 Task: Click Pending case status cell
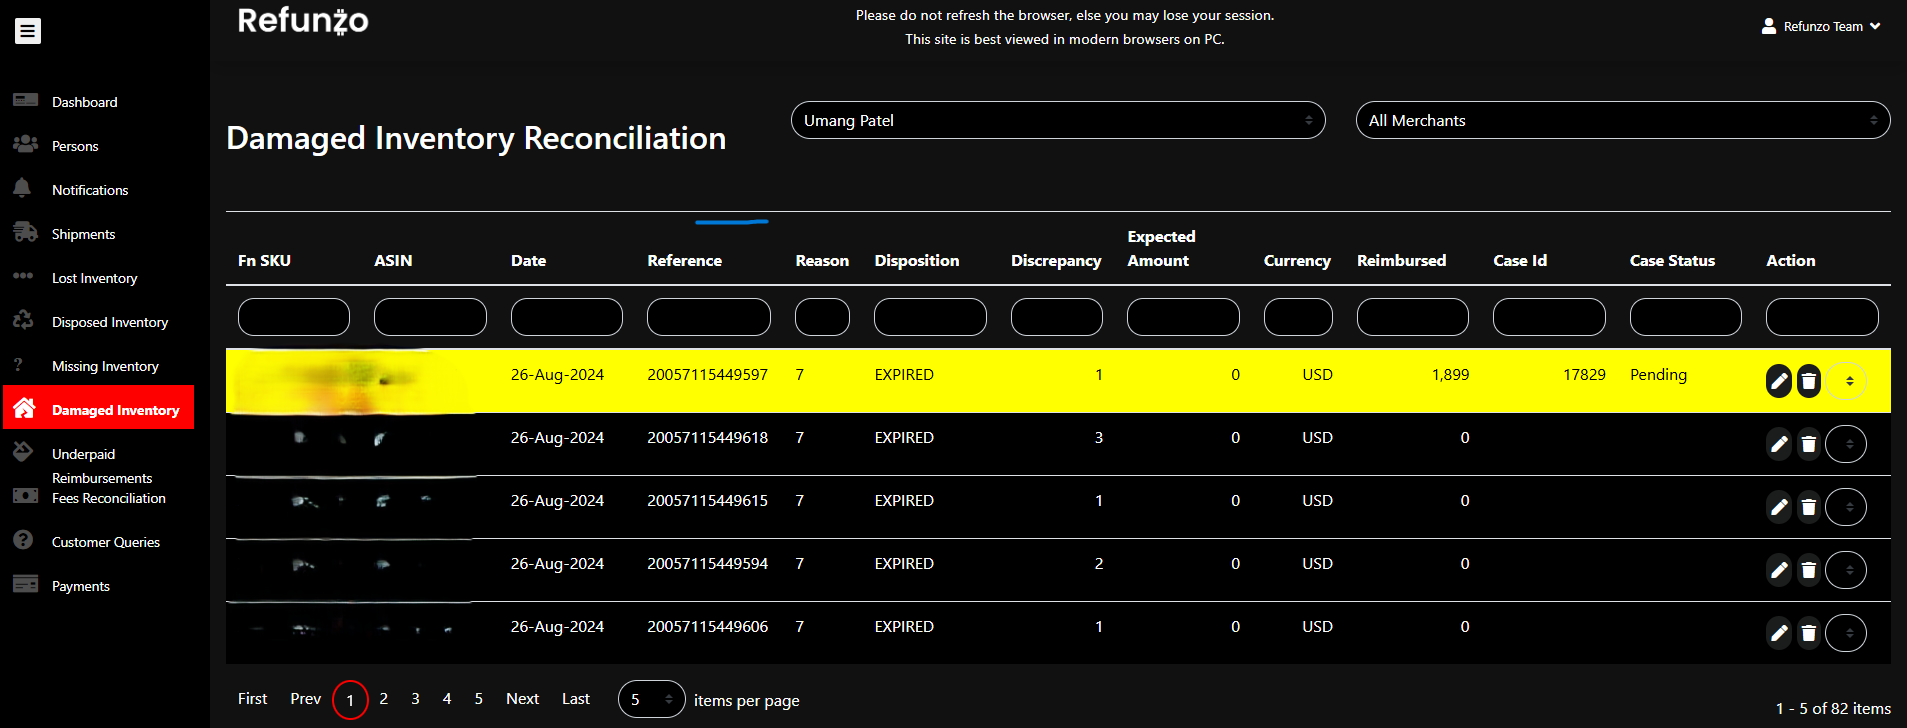pos(1658,375)
